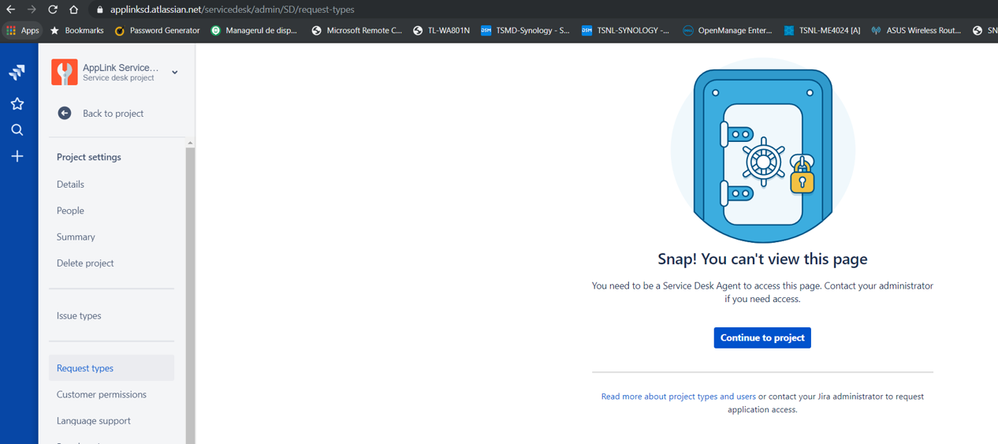Open Details project setting
The width and height of the screenshot is (998, 444).
(x=70, y=184)
